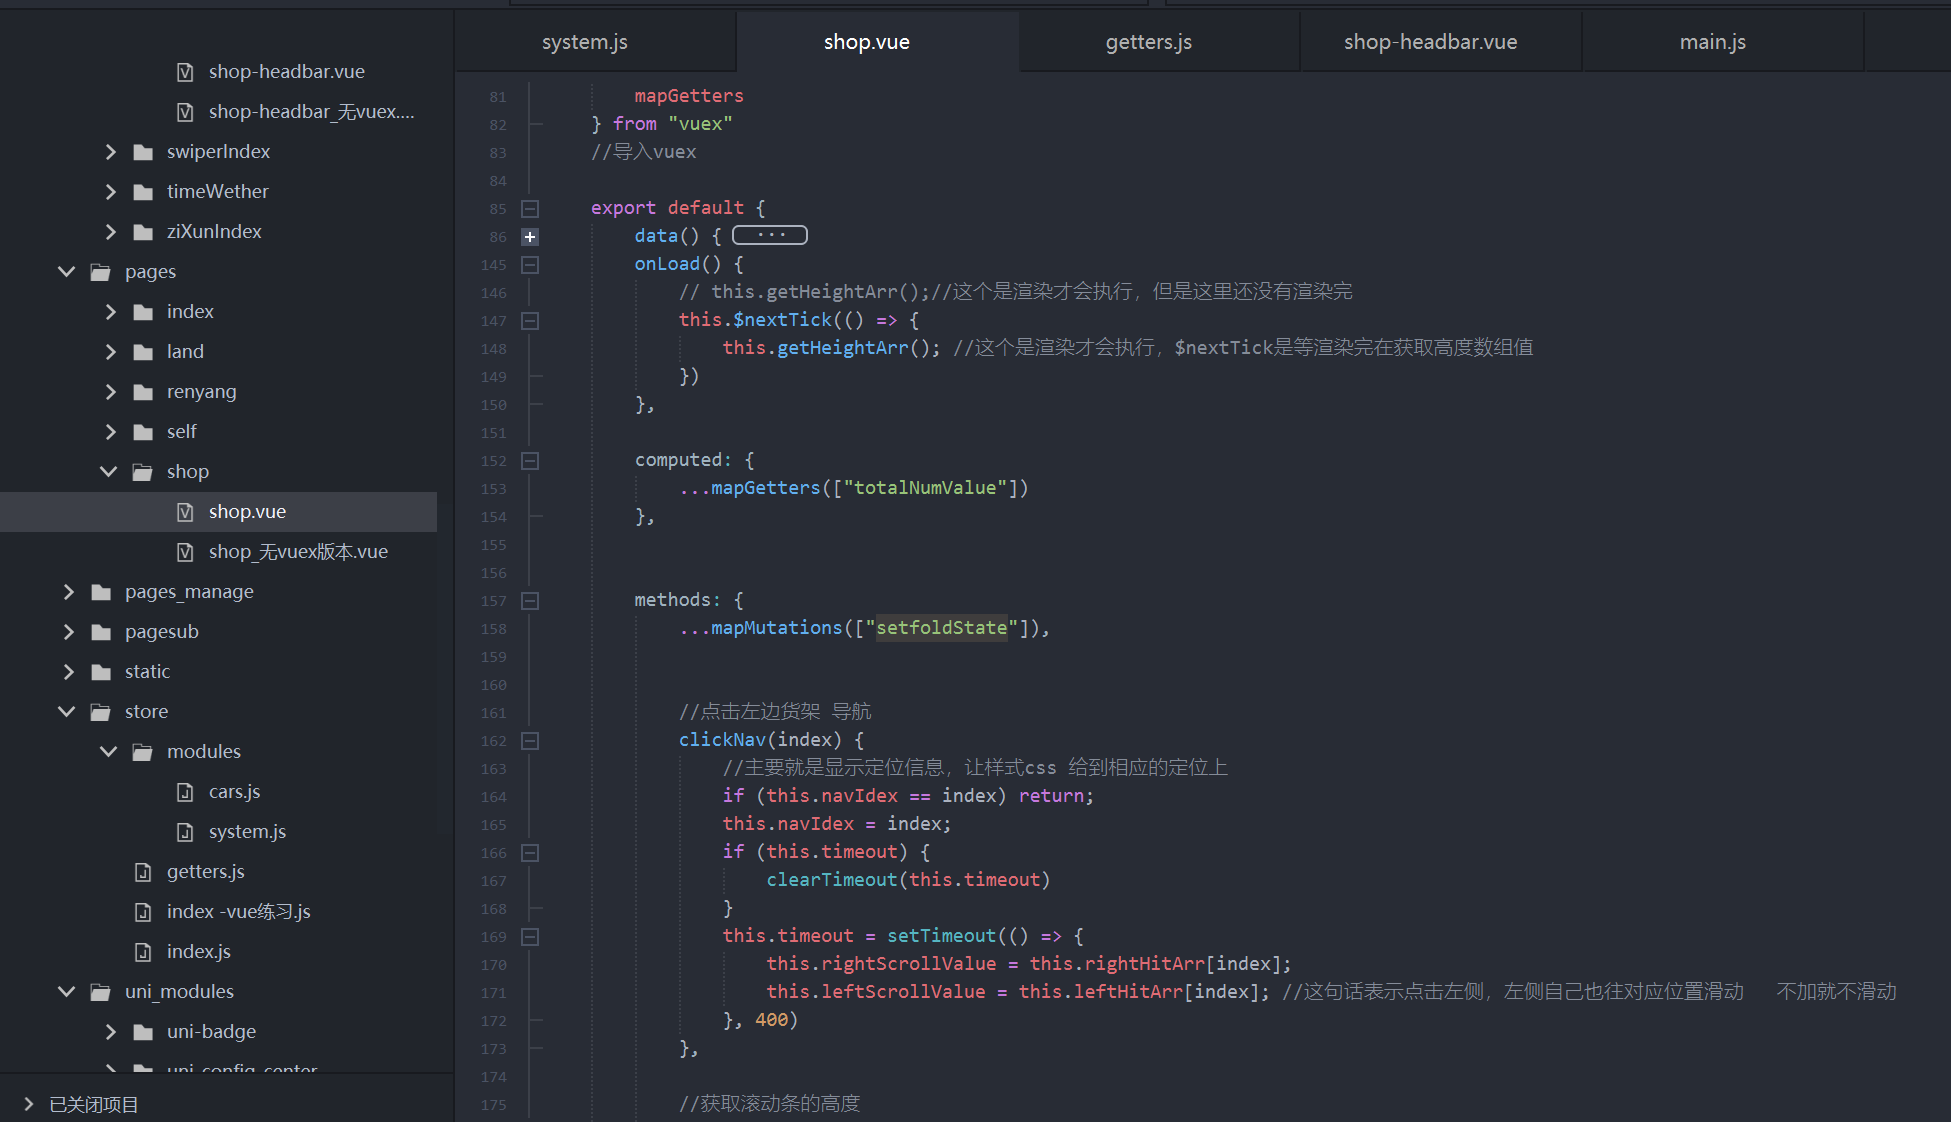The height and width of the screenshot is (1122, 1951).
Task: Click the swiperIndex folder icon
Action: [143, 152]
